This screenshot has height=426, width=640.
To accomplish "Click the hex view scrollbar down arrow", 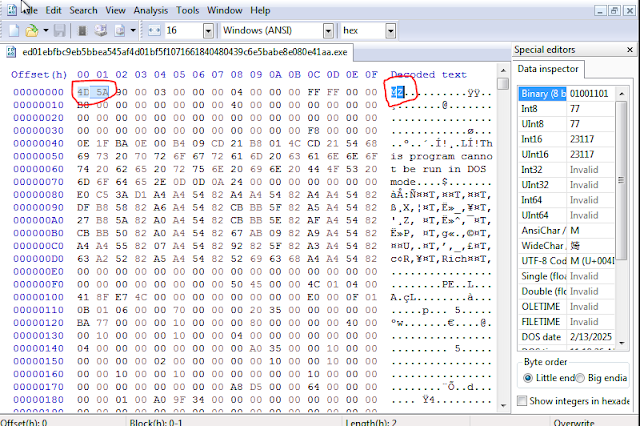I will pyautogui.click(x=503, y=405).
